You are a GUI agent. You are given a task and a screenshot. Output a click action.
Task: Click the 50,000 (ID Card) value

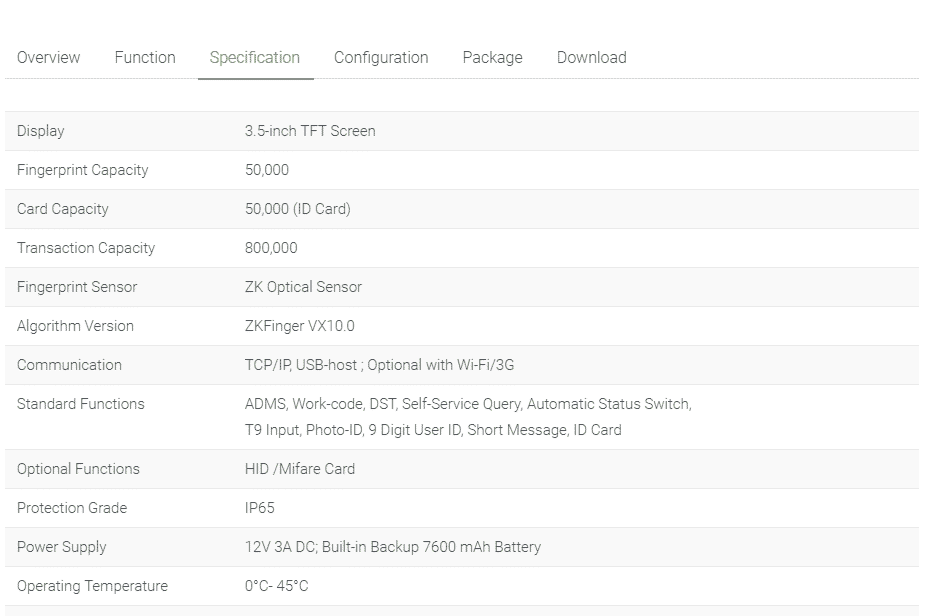[x=298, y=209]
